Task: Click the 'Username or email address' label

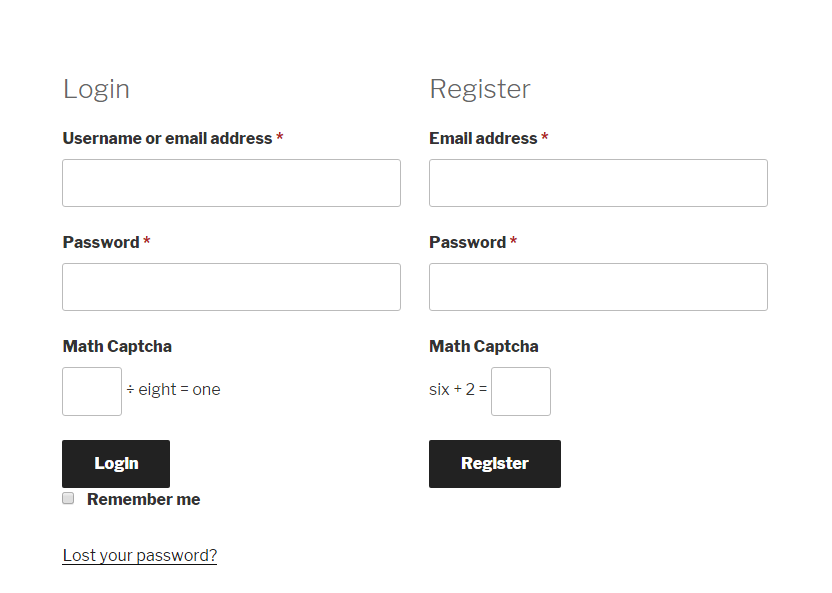Action: pyautogui.click(x=164, y=138)
